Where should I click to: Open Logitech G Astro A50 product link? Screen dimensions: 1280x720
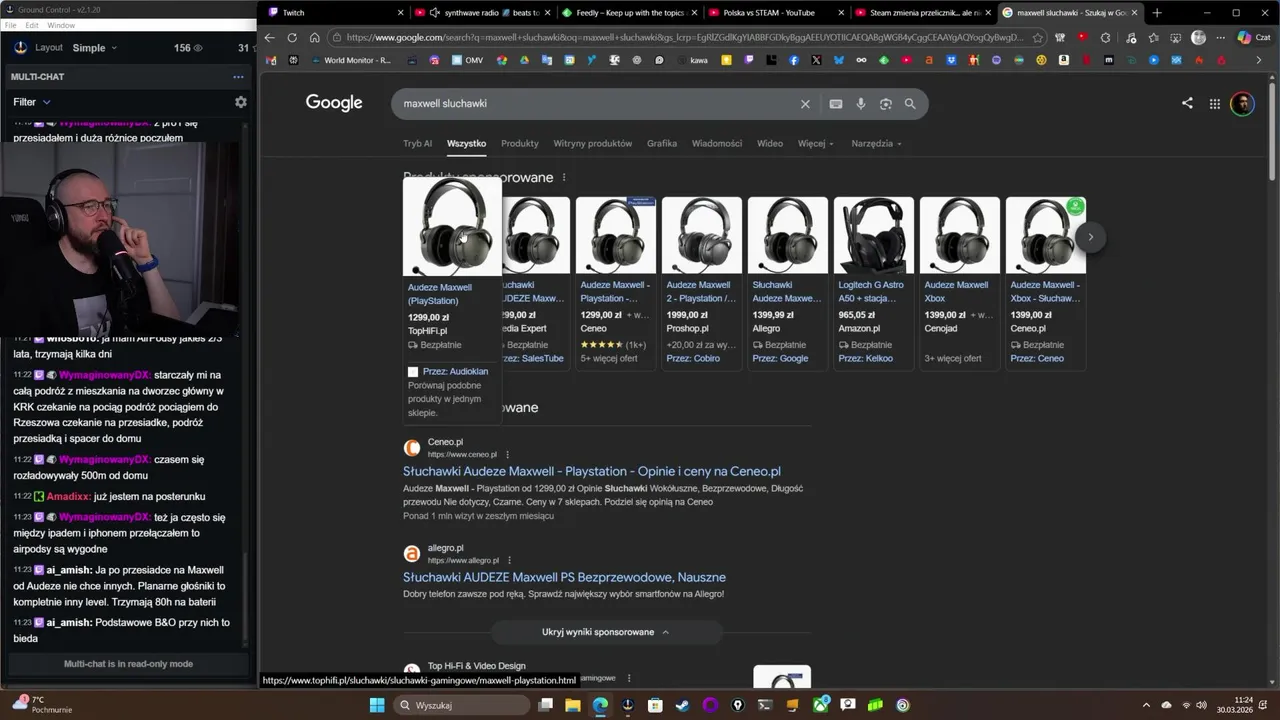point(871,291)
